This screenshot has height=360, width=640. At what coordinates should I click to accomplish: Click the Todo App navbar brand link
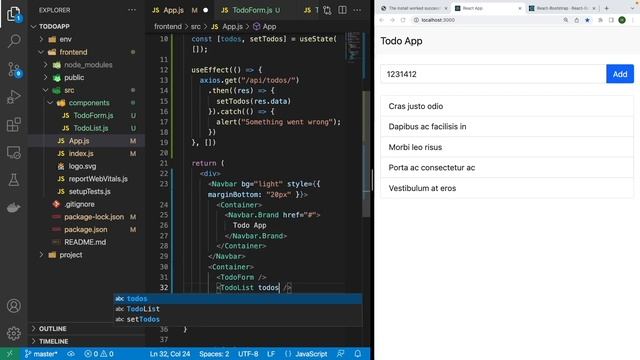pos(401,41)
